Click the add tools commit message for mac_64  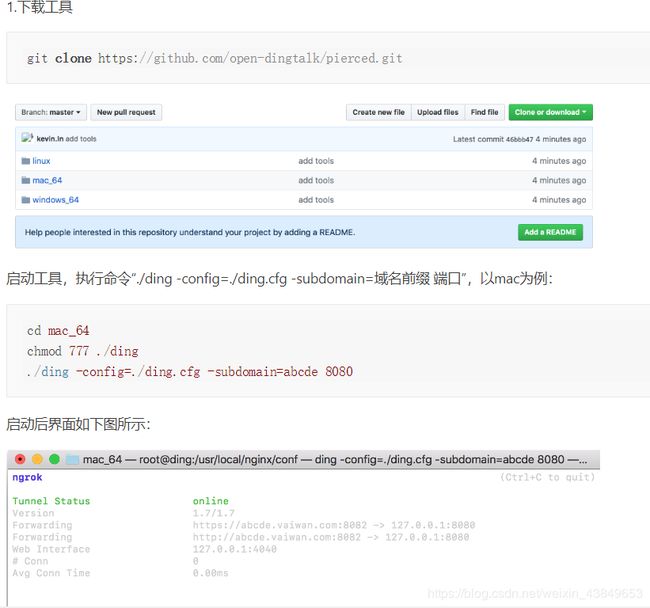click(x=316, y=180)
